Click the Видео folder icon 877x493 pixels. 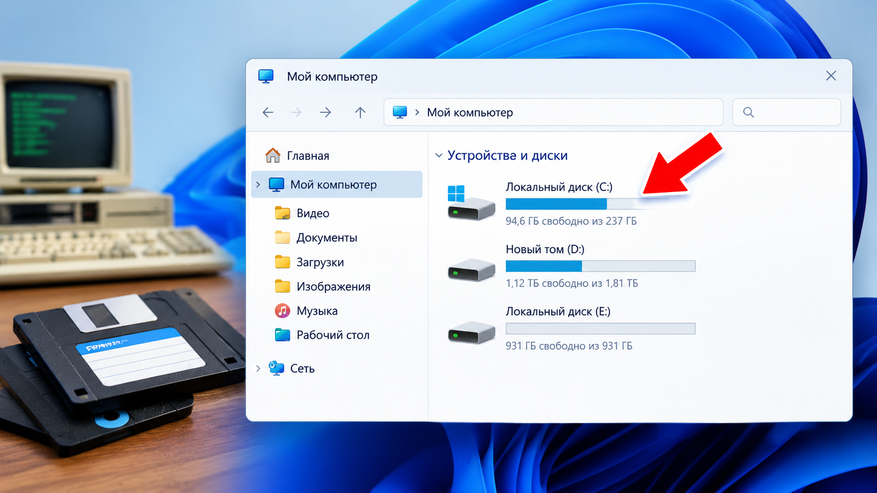[x=282, y=213]
